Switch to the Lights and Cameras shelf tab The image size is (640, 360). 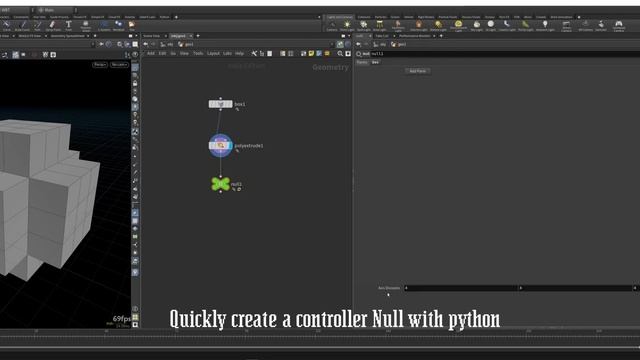point(340,17)
